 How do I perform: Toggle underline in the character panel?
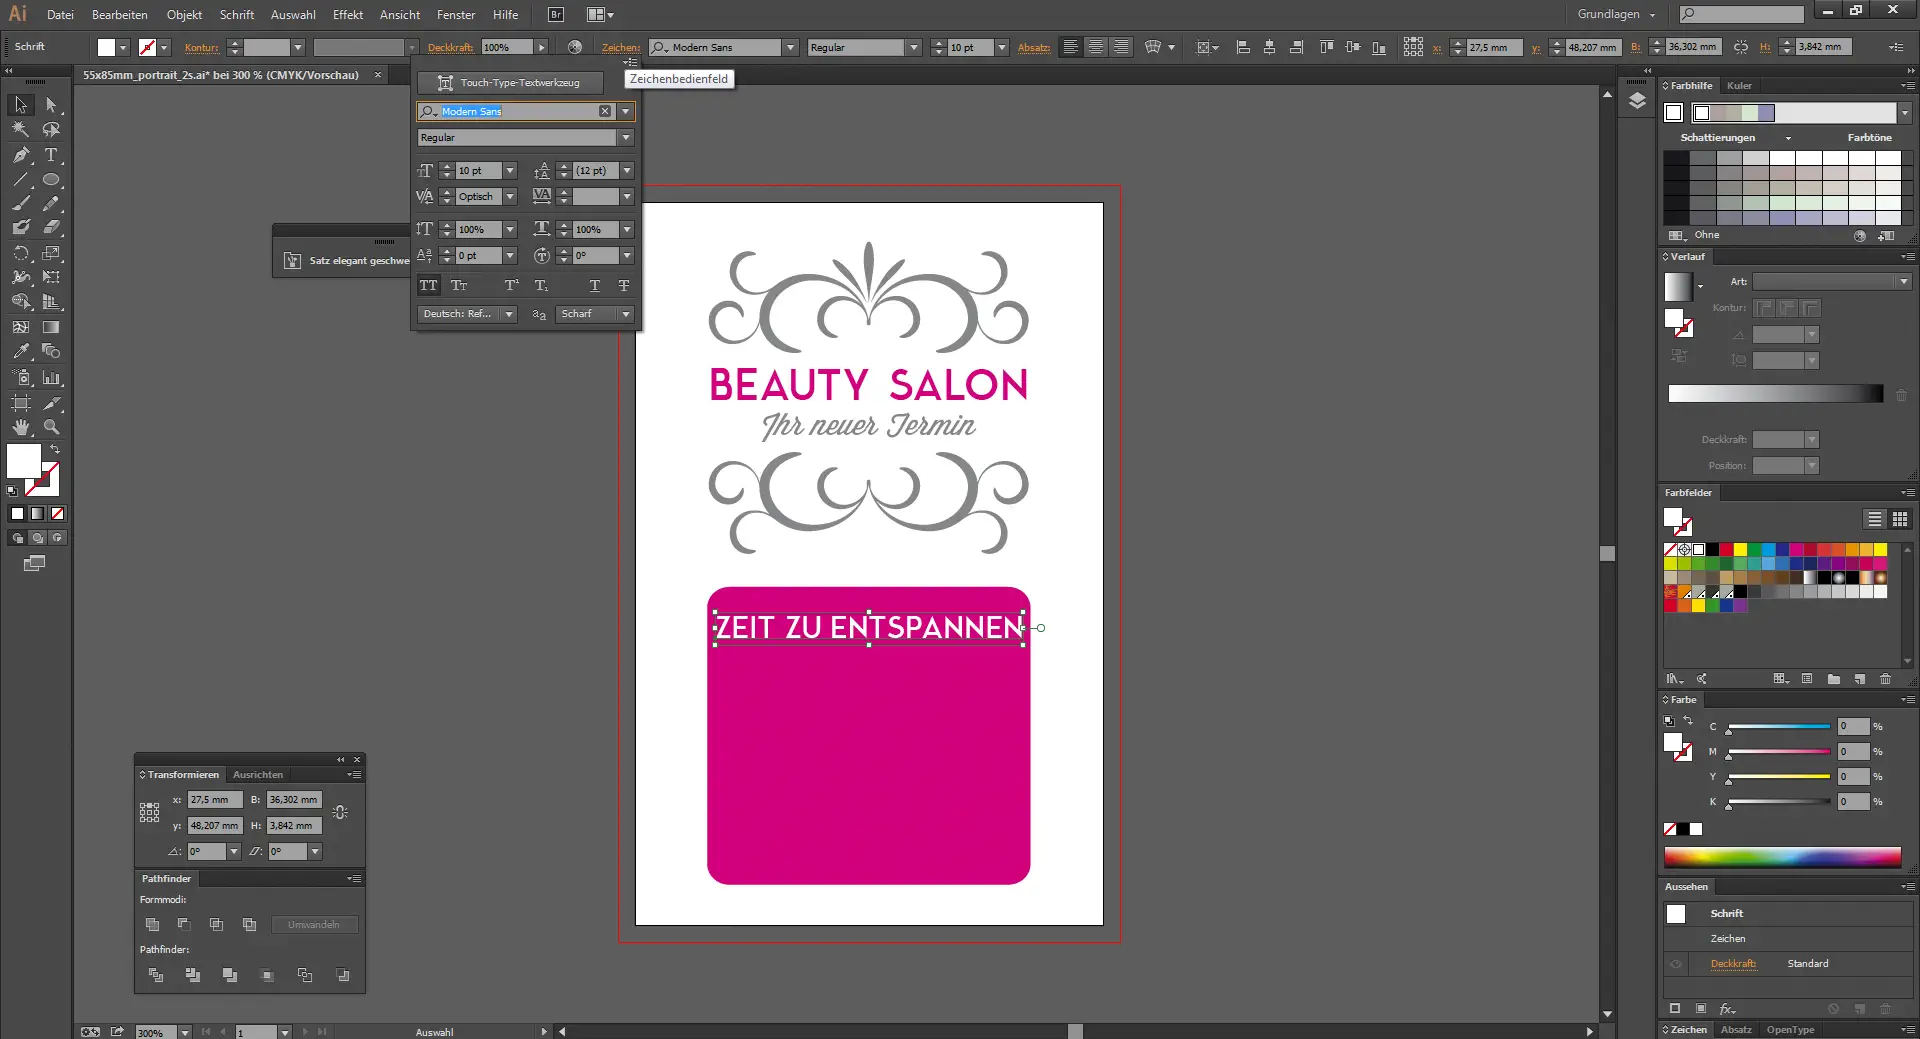coord(594,286)
